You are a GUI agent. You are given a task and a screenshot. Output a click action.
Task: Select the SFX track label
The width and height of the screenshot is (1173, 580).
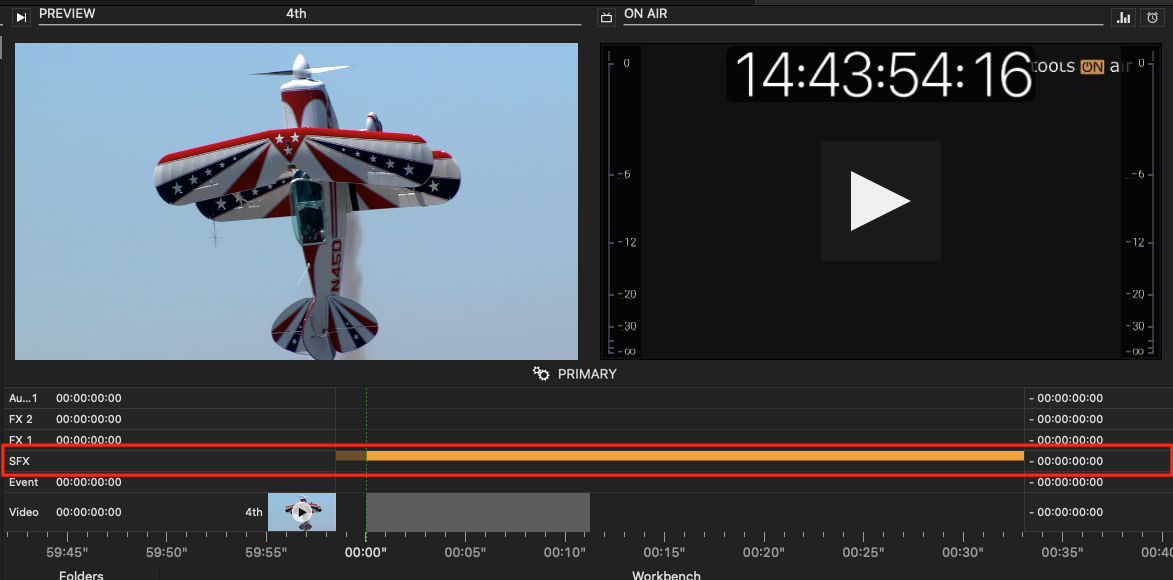point(19,461)
